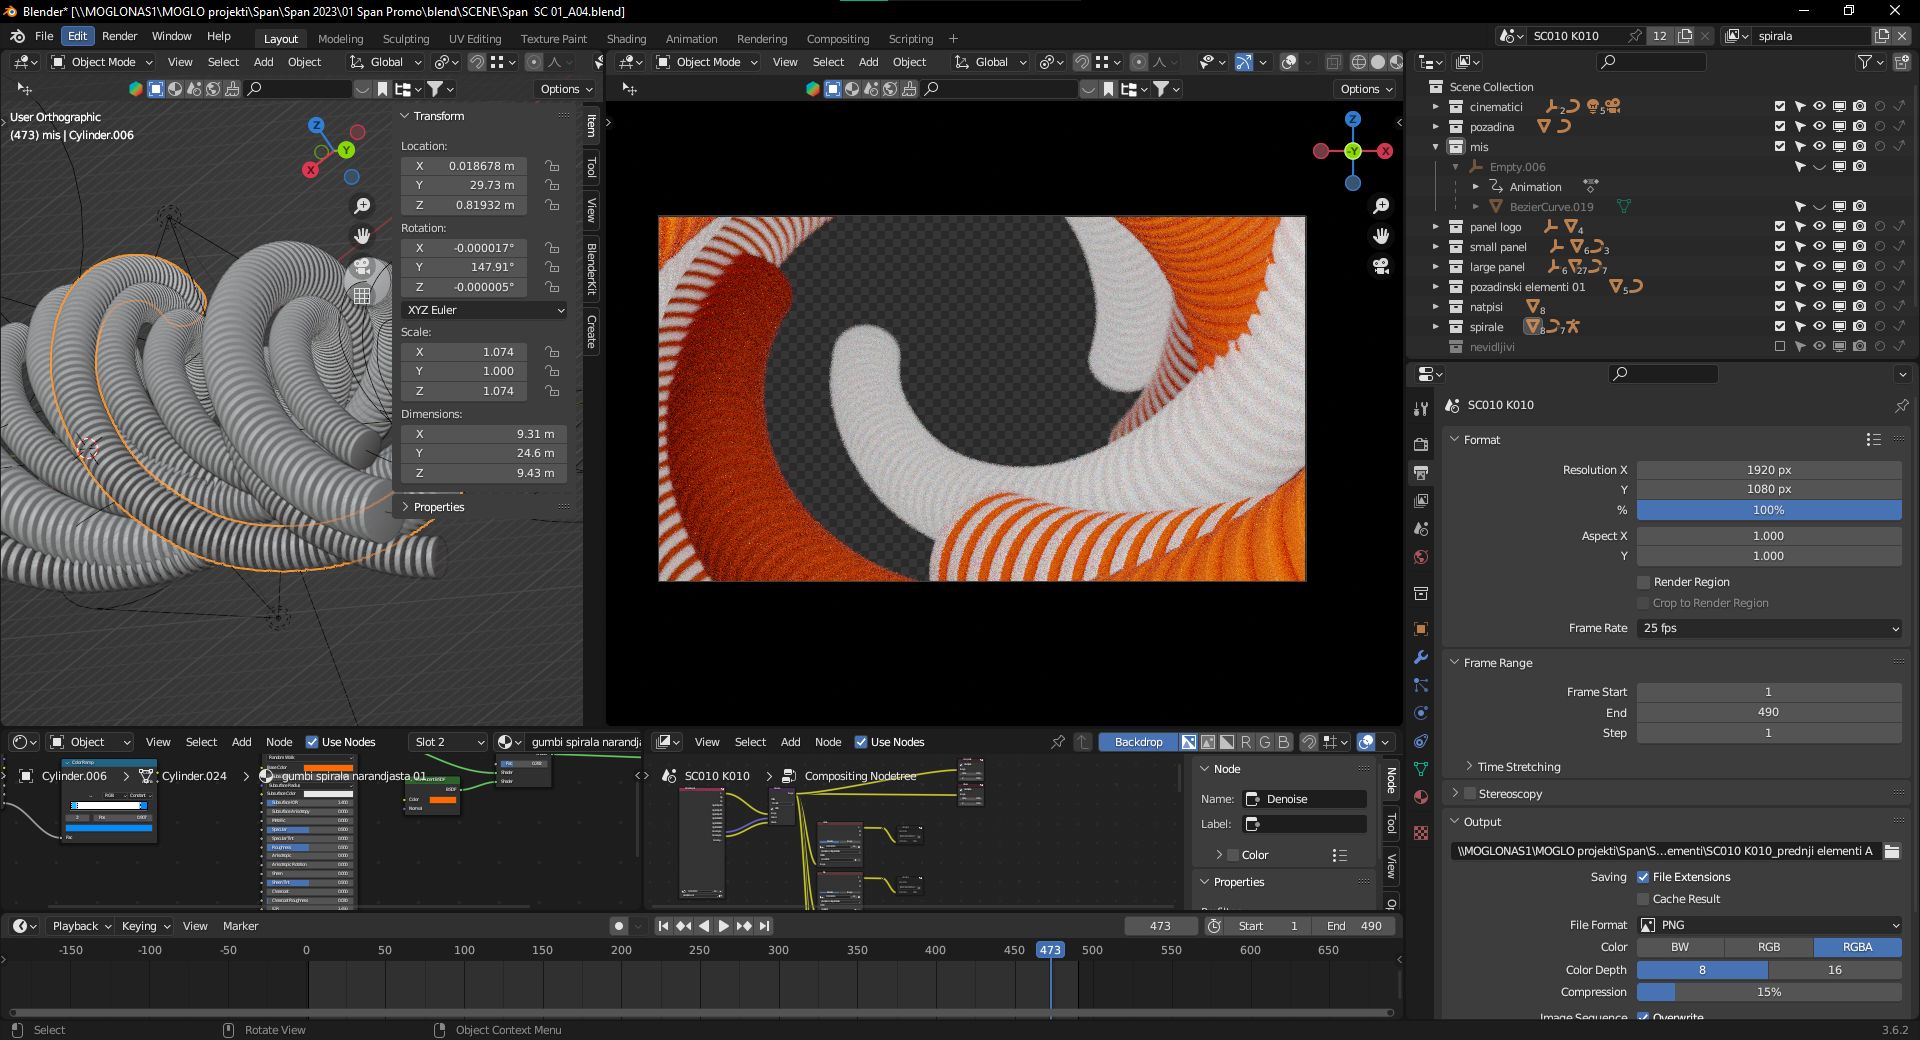This screenshot has height=1040, width=1920.
Task: Expand the cinematici collection in the outliner
Action: point(1436,107)
